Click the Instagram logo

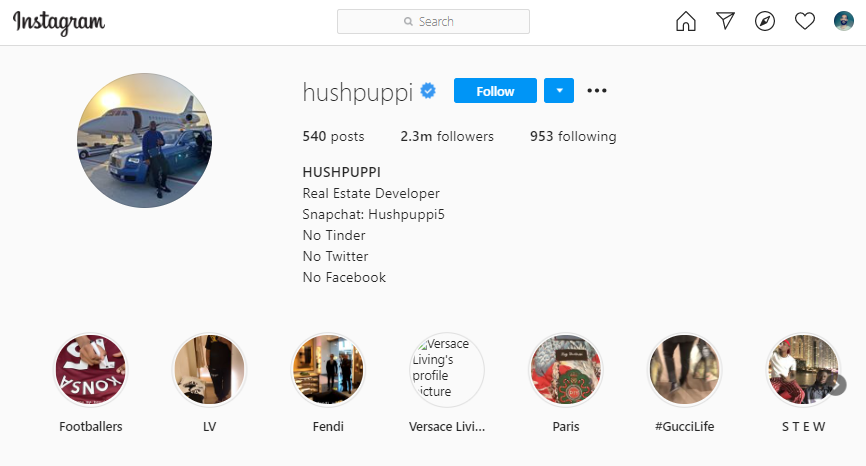(59, 23)
